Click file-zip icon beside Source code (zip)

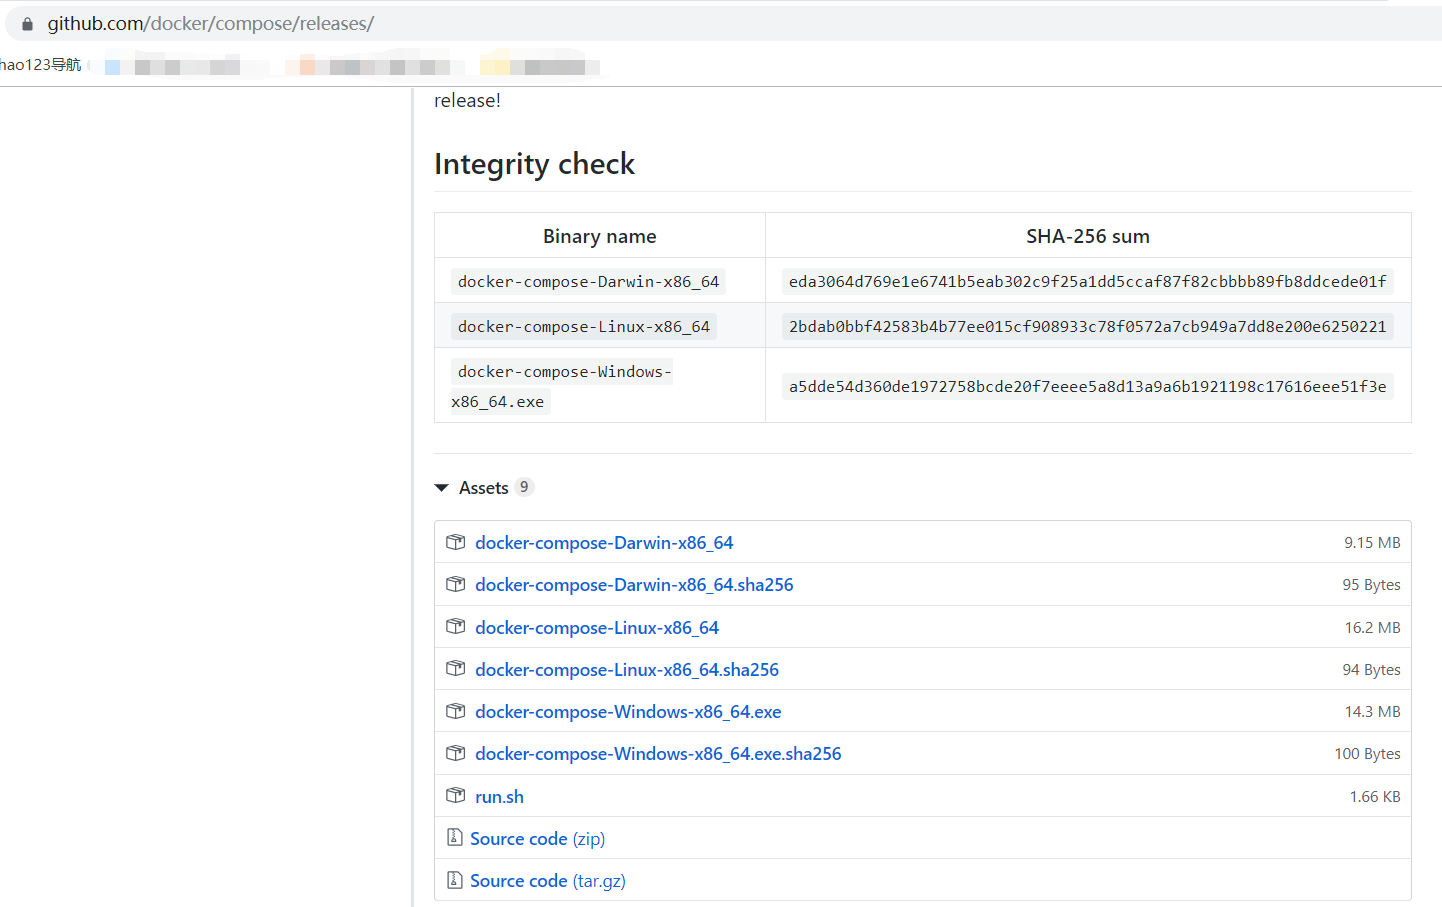455,838
